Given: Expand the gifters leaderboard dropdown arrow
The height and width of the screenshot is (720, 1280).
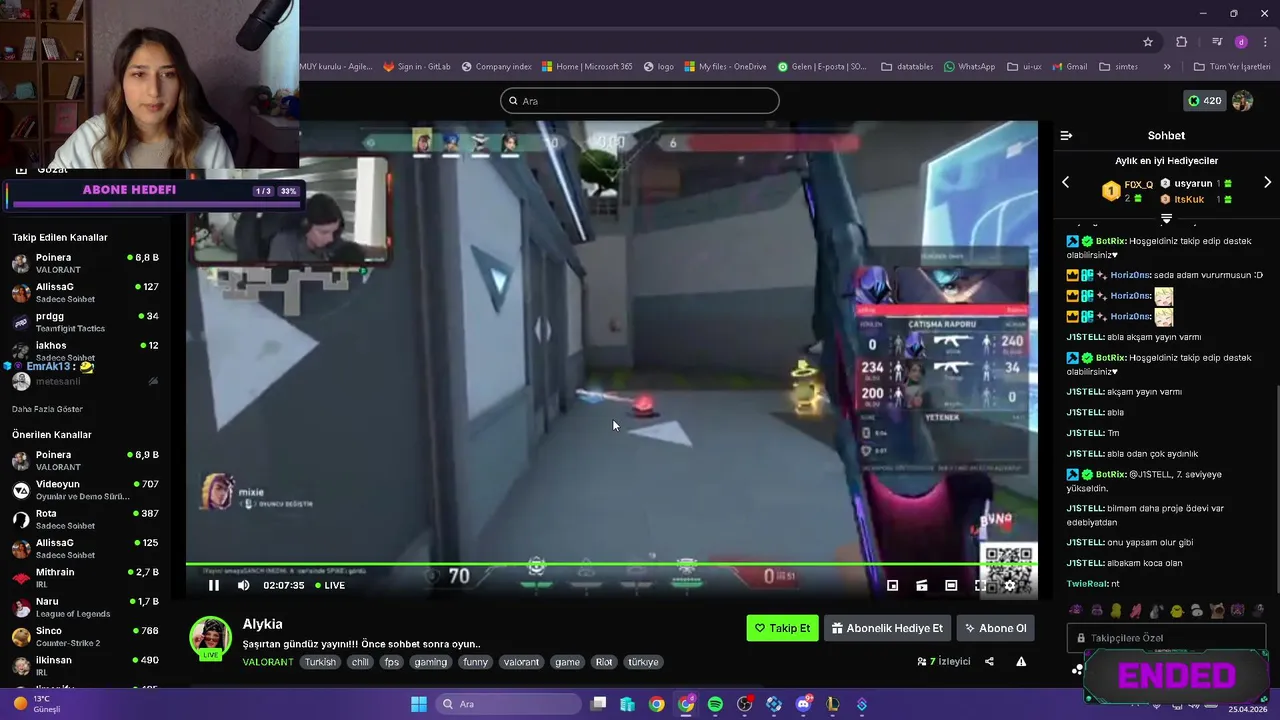Looking at the screenshot, I should 1166,217.
